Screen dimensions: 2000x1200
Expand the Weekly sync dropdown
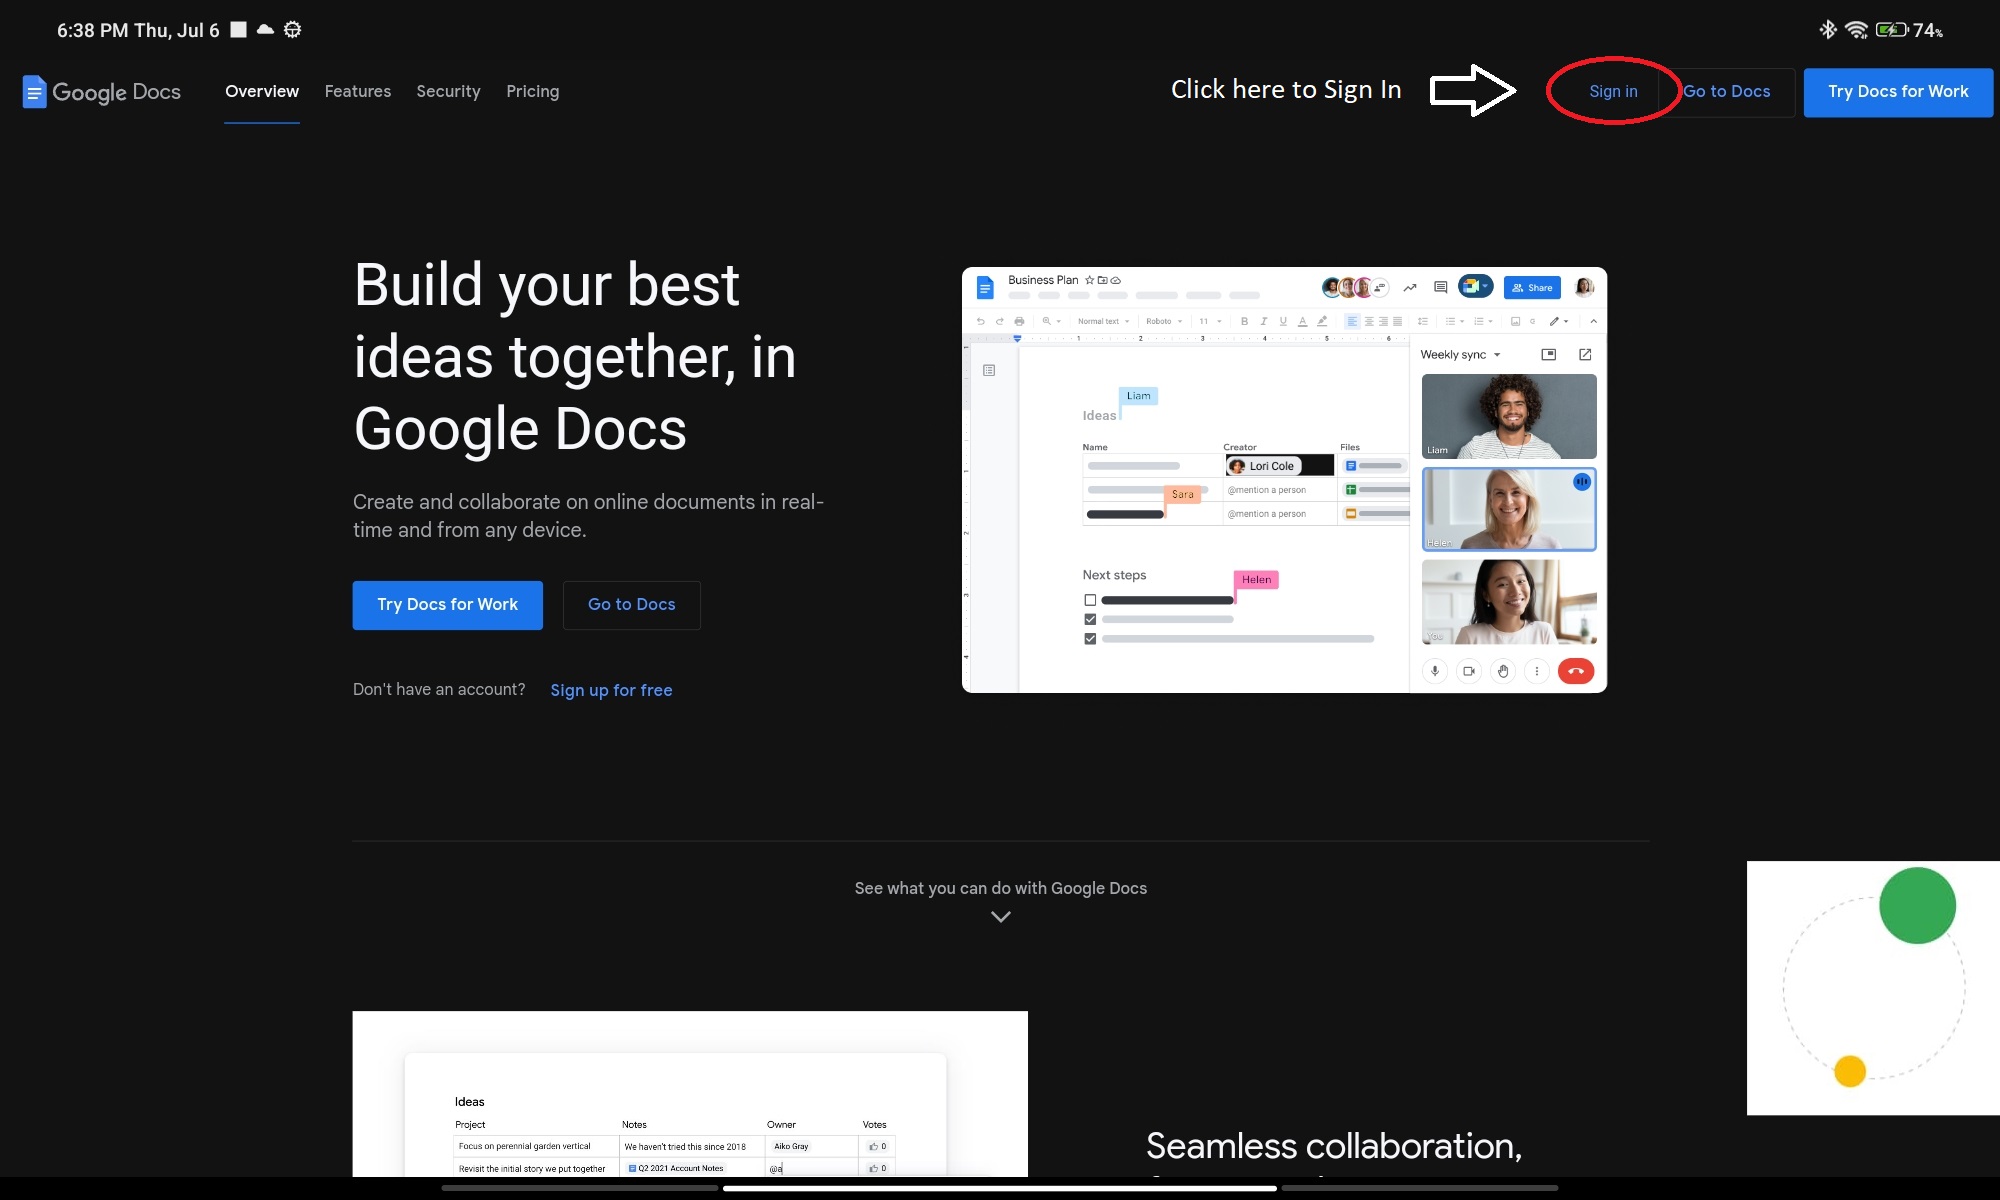[x=1497, y=355]
